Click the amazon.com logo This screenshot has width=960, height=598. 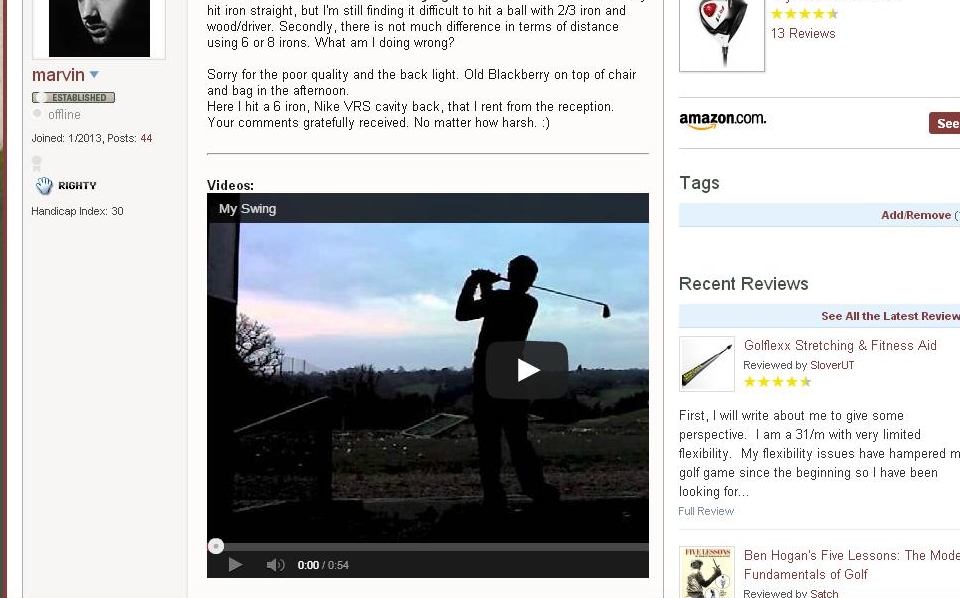pos(722,120)
